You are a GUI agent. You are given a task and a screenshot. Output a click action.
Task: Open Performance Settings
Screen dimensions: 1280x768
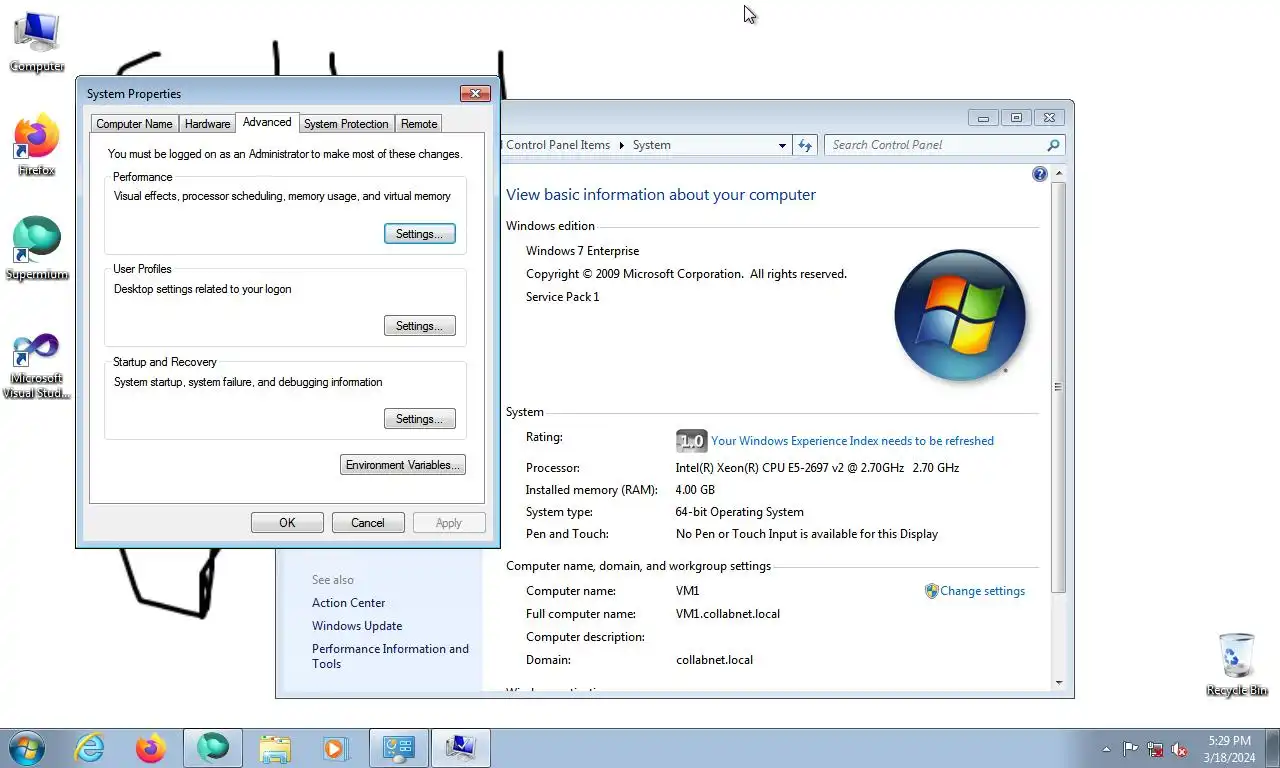(420, 234)
